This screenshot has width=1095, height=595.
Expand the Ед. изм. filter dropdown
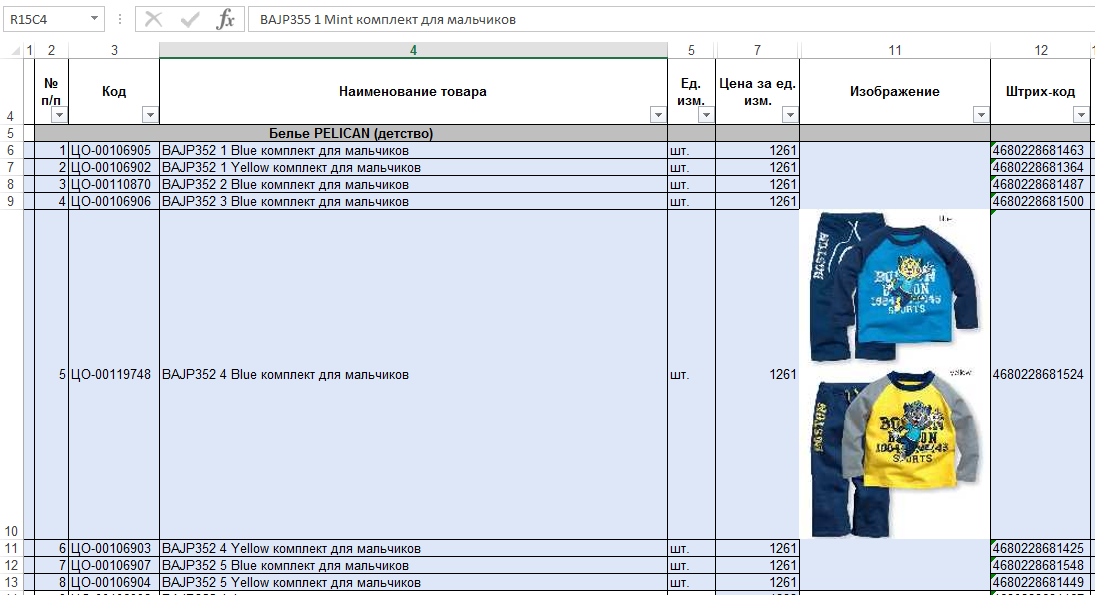(706, 115)
